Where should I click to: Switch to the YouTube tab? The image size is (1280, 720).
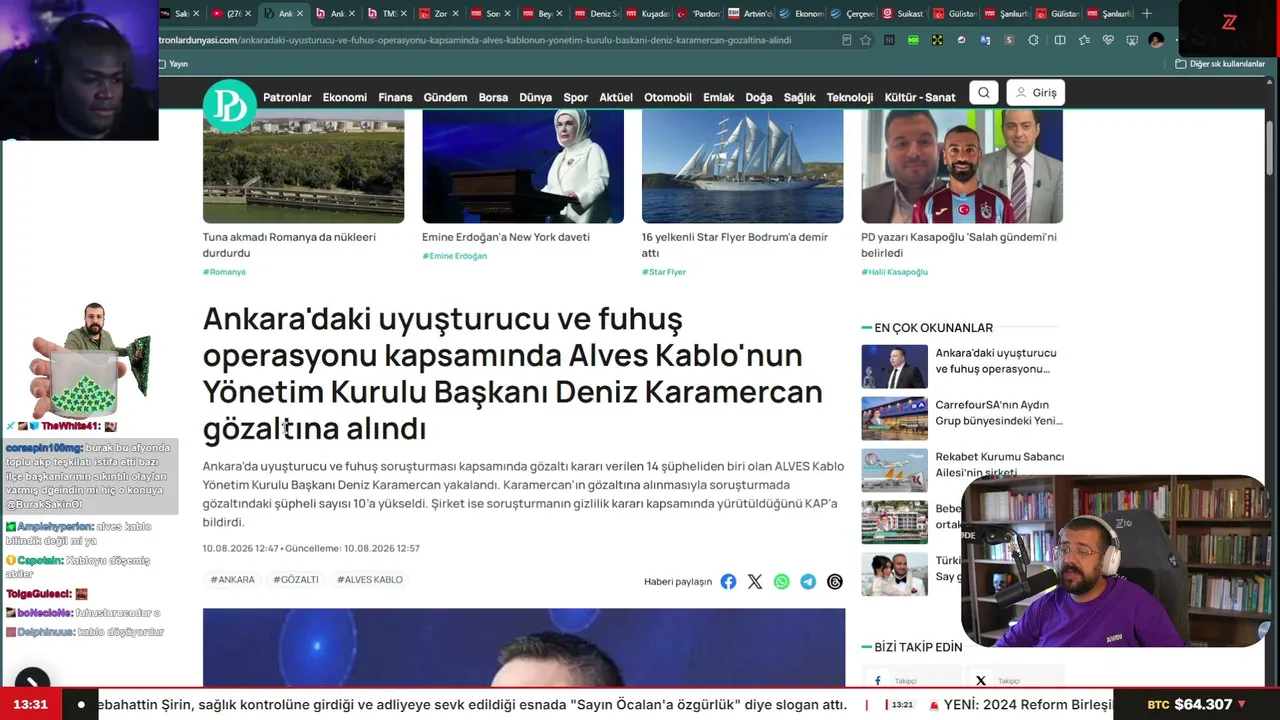[x=231, y=14]
